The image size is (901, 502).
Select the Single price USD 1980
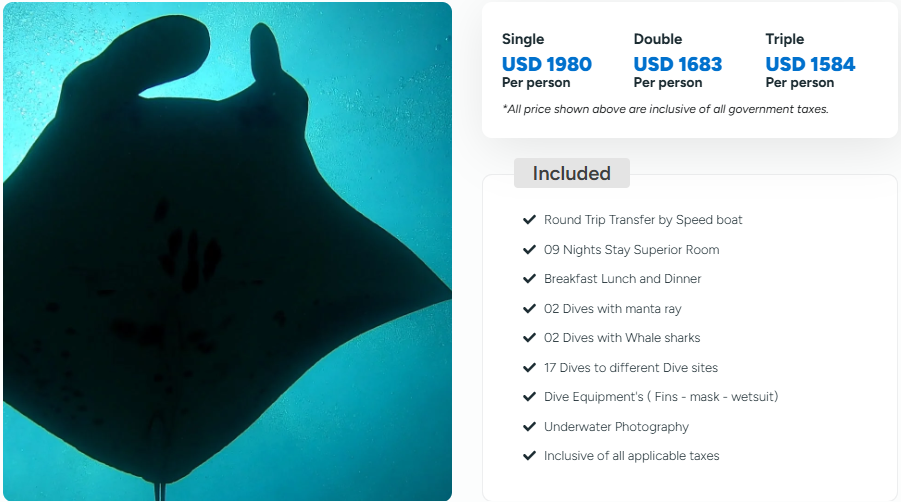point(547,64)
